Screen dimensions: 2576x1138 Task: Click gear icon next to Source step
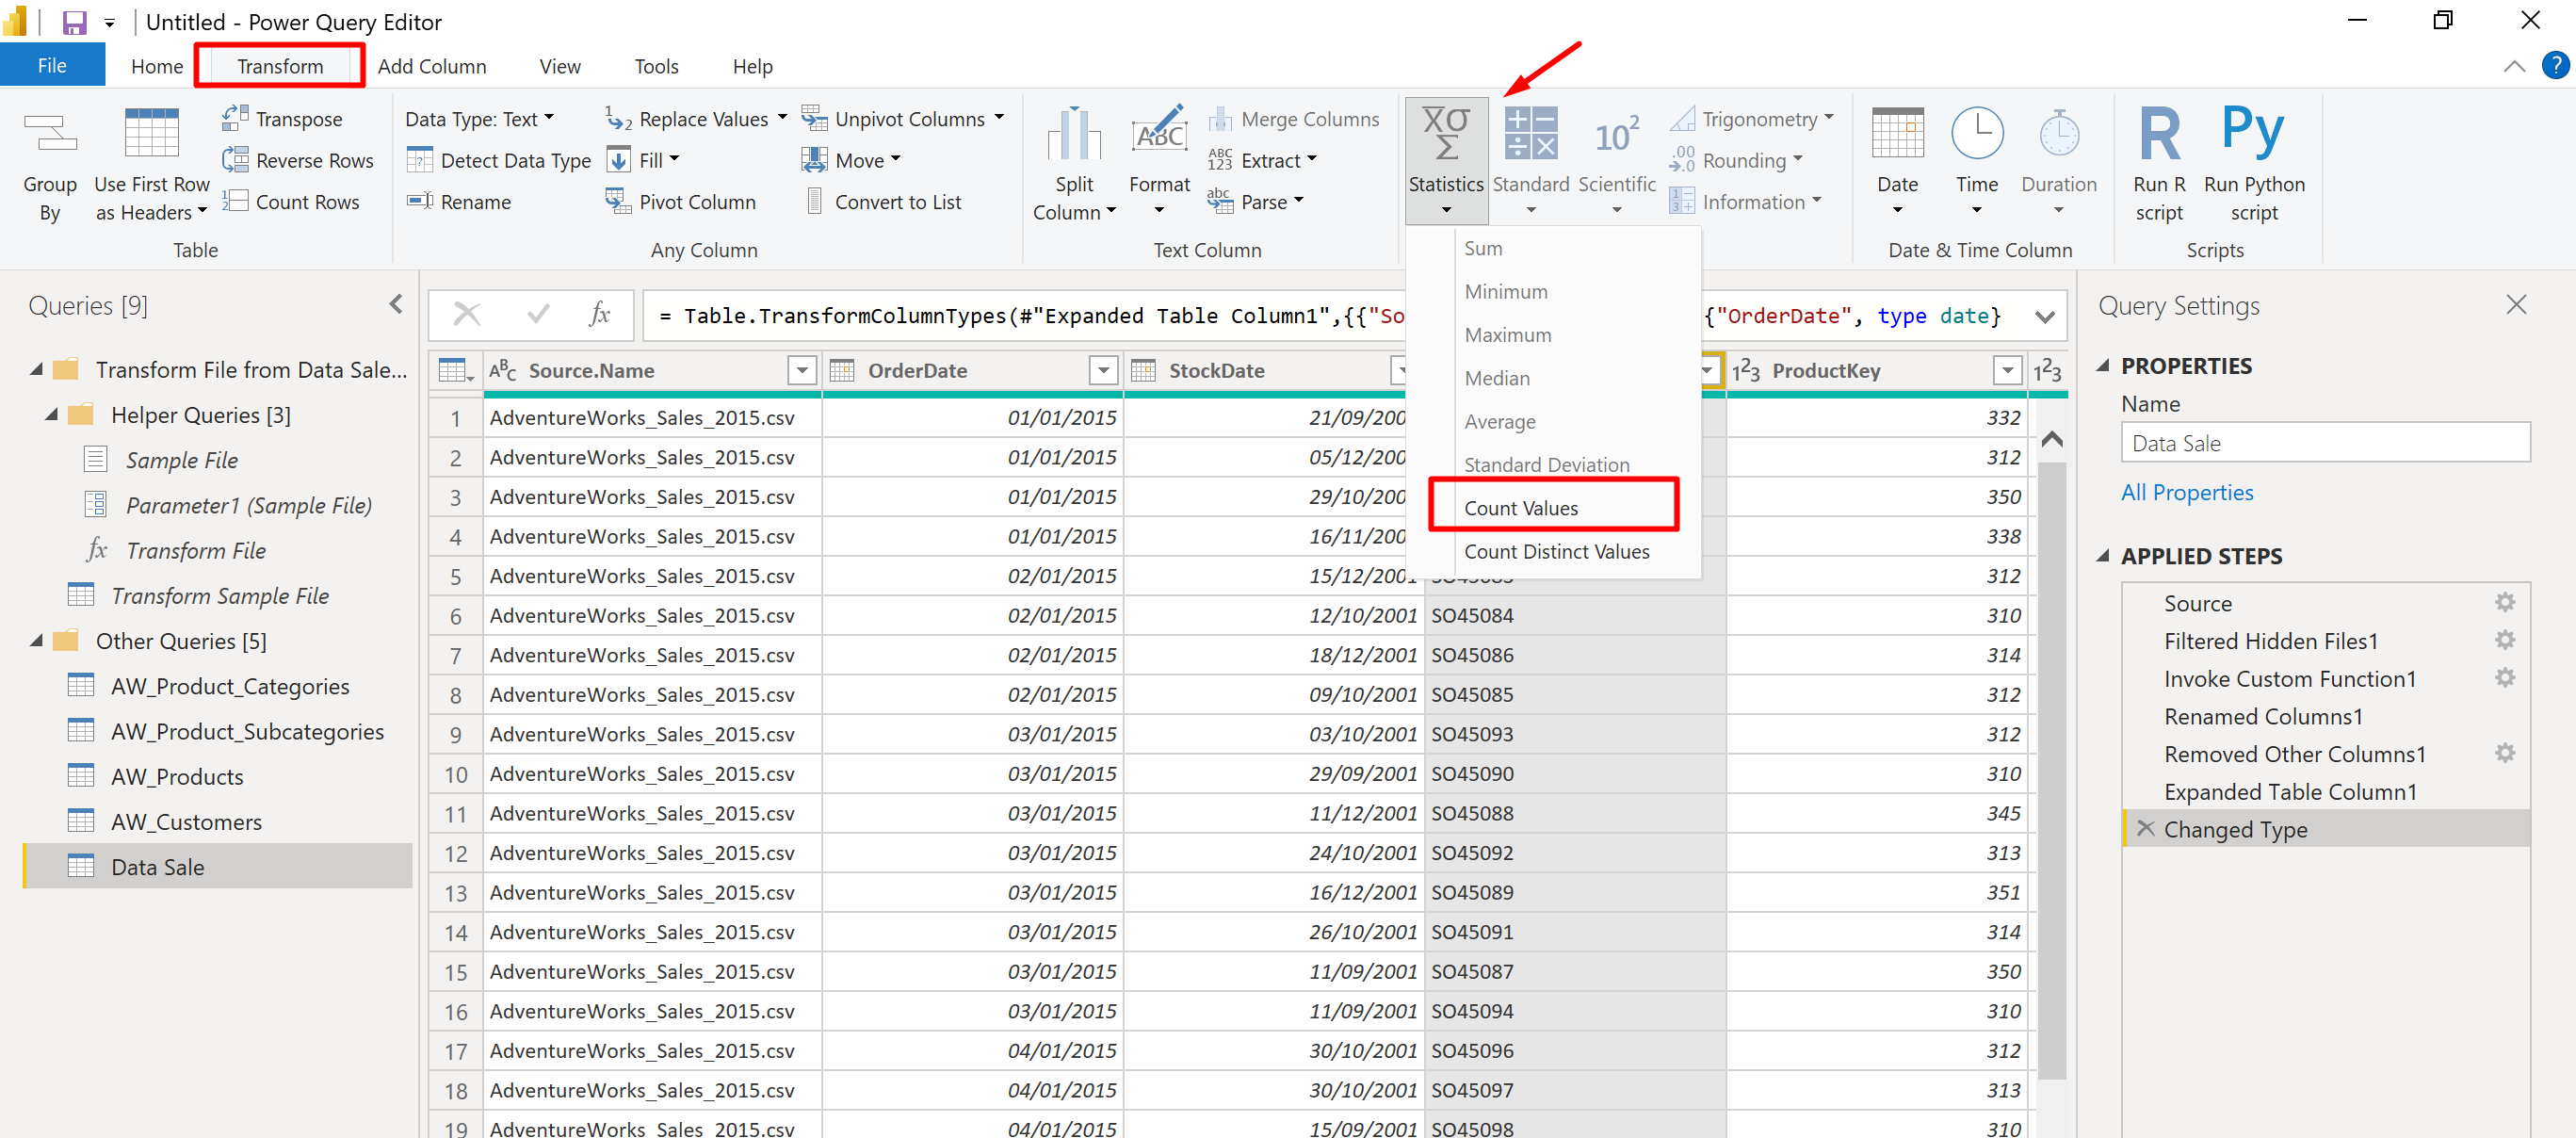click(2503, 602)
